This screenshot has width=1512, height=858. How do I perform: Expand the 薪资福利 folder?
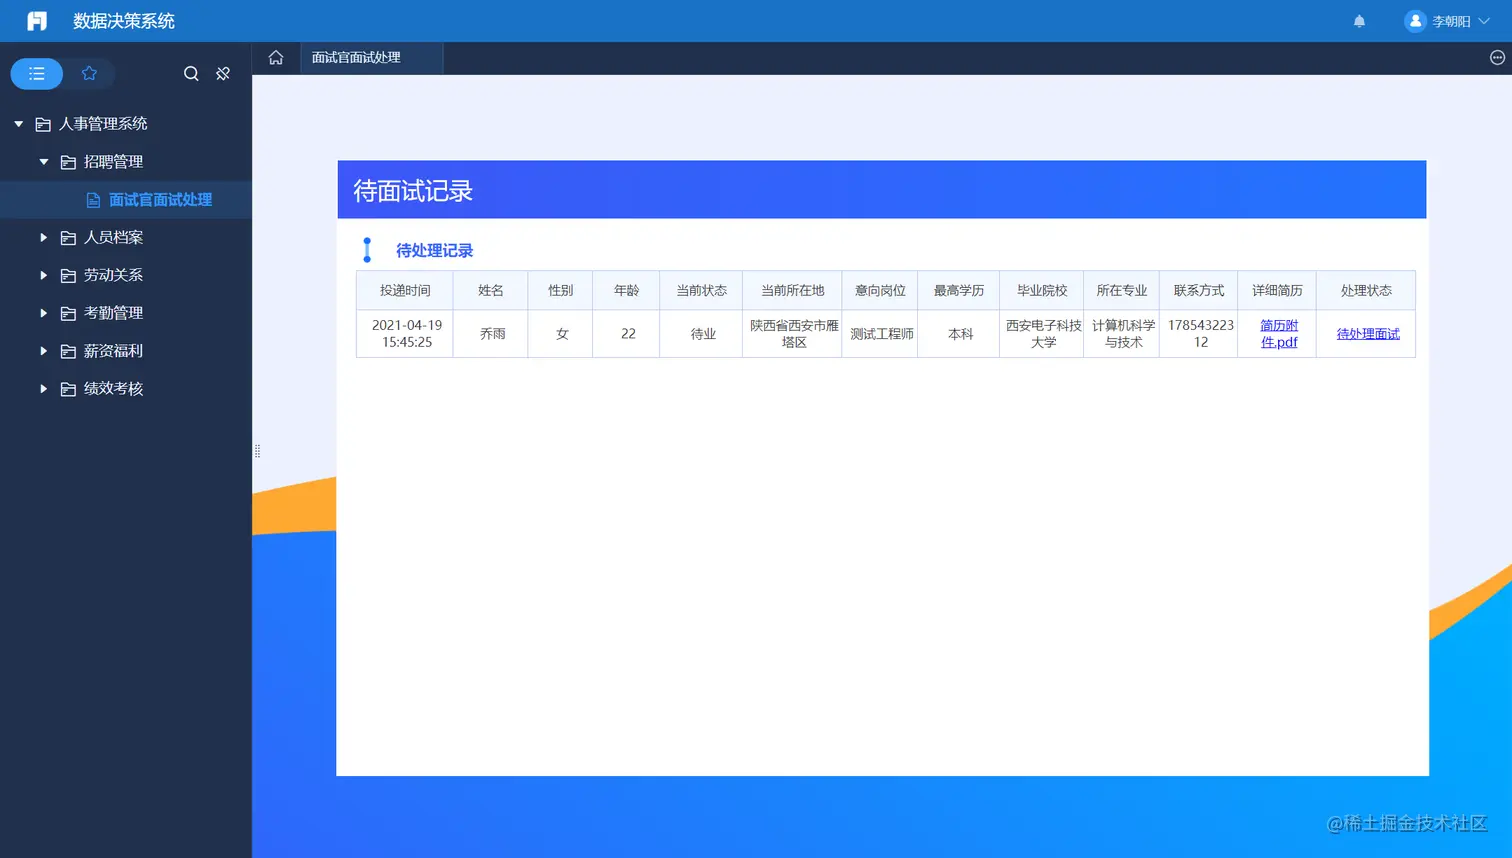point(43,350)
